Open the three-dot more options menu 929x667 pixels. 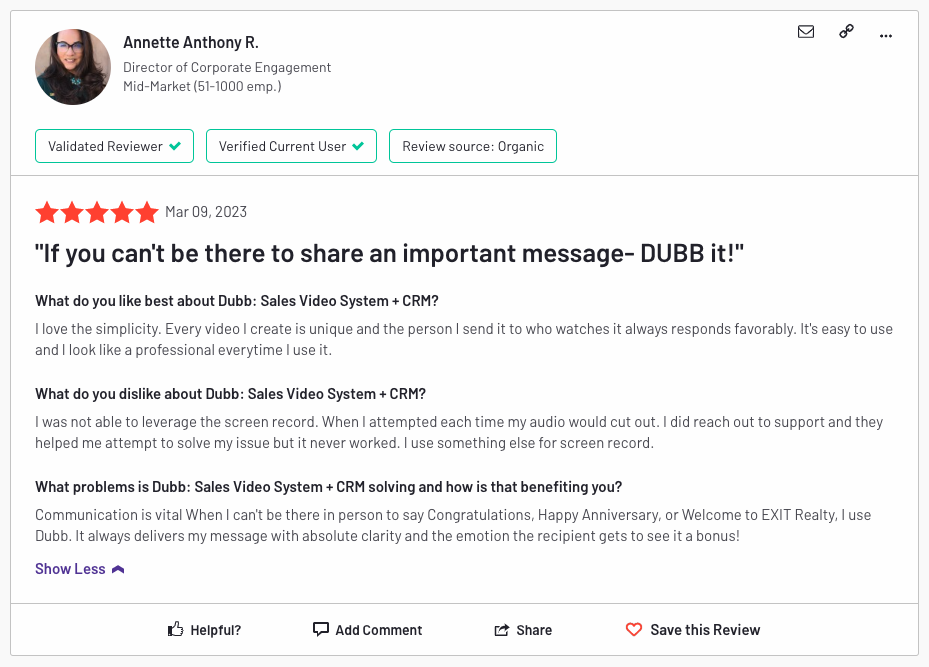pyautogui.click(x=886, y=36)
